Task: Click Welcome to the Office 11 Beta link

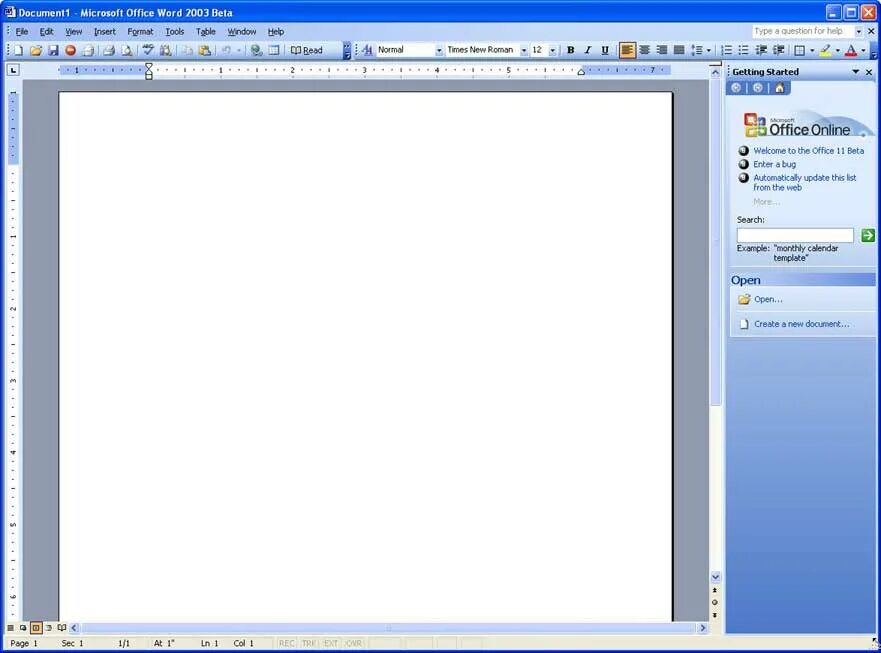Action: [809, 151]
